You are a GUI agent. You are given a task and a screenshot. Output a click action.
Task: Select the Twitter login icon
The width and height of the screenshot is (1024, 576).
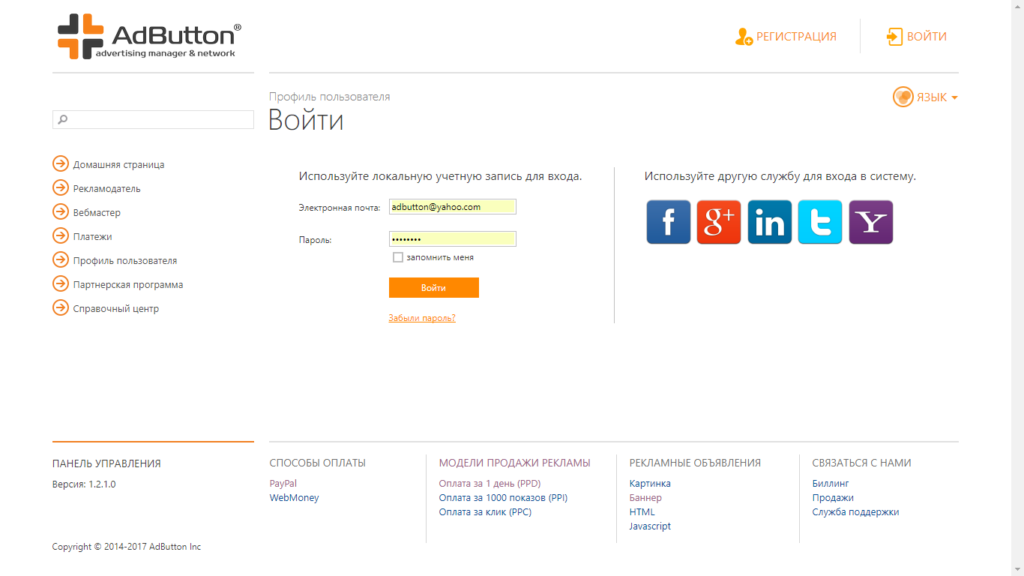820,222
